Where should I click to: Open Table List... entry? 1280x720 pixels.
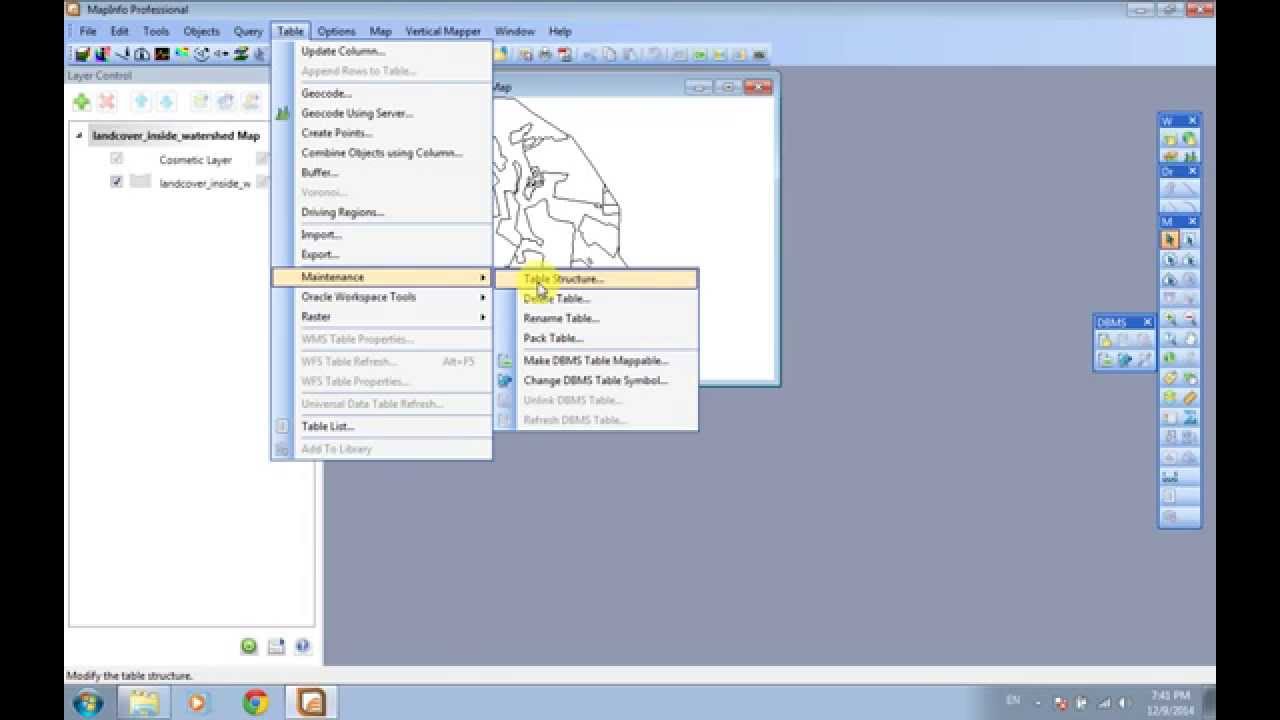click(382, 426)
